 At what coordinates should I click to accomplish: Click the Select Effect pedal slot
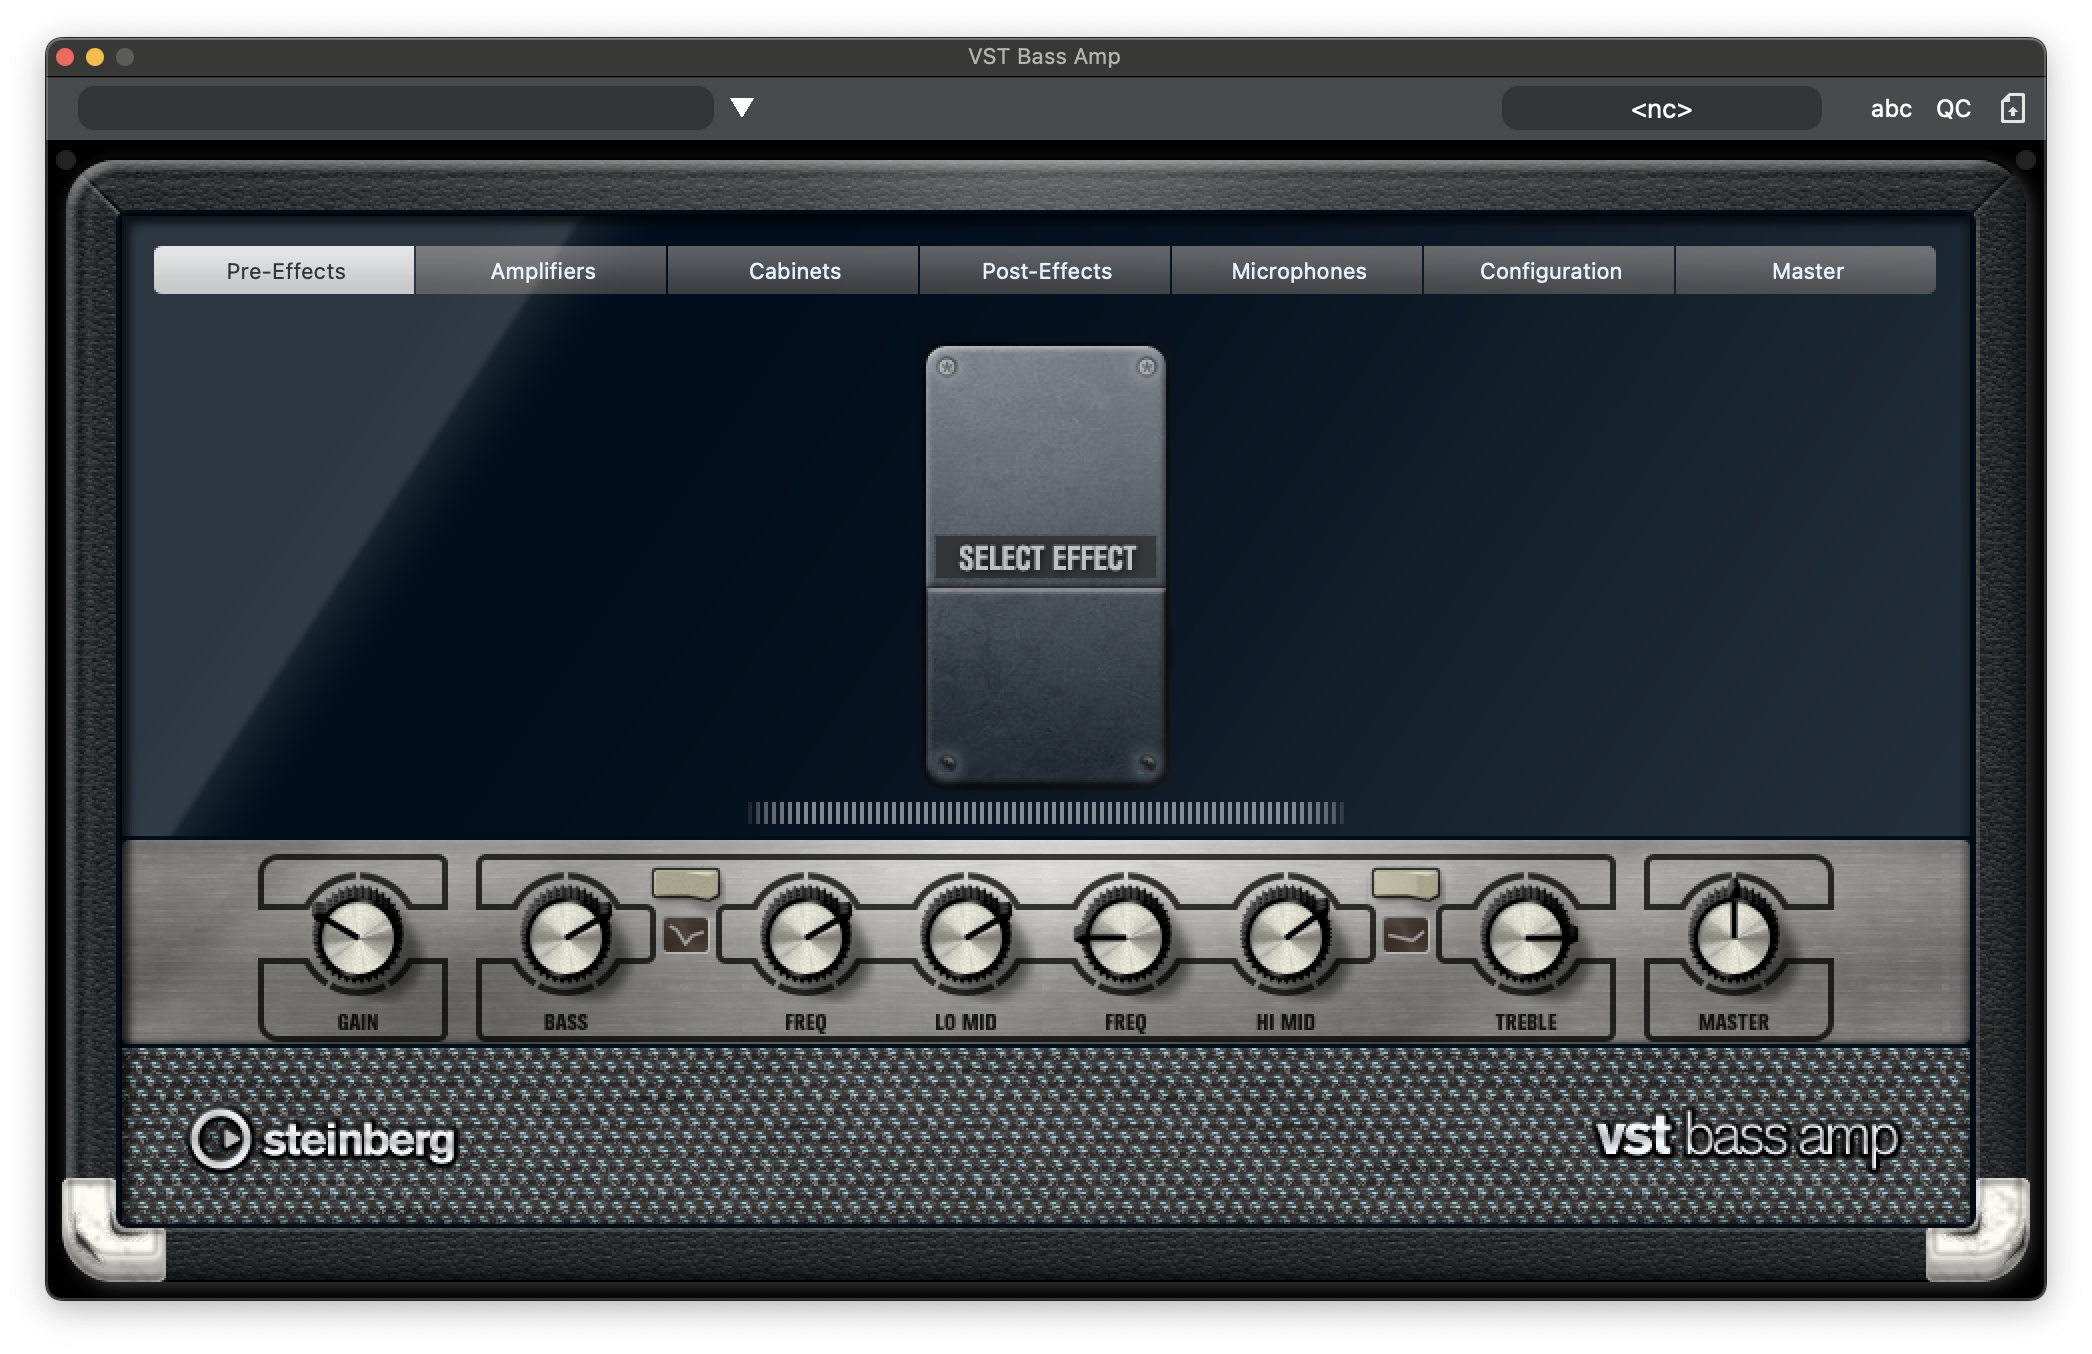click(1046, 559)
